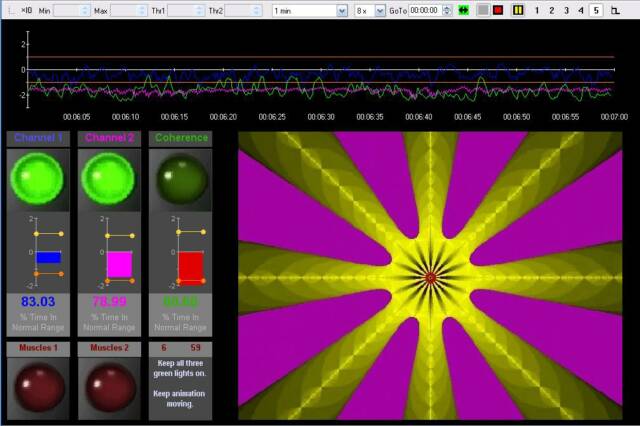Click the Max field stepper arrows
The image size is (640, 426).
tap(142, 11)
